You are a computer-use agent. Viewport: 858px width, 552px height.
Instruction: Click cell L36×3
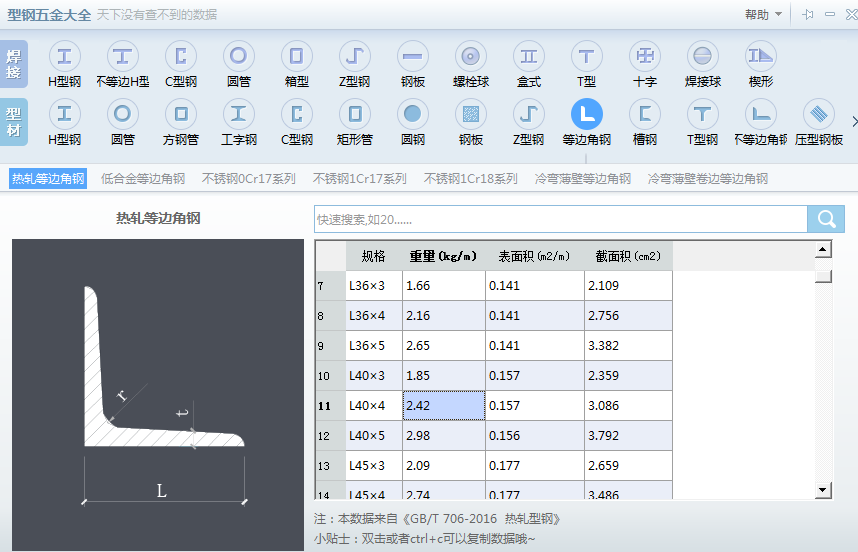(374, 286)
